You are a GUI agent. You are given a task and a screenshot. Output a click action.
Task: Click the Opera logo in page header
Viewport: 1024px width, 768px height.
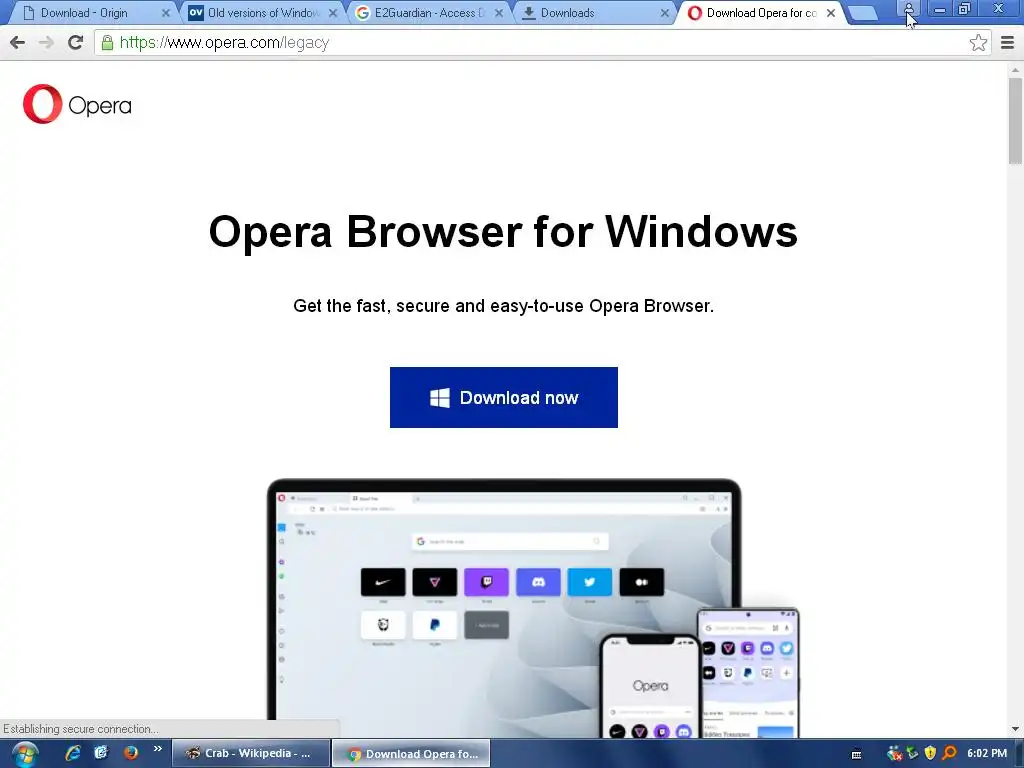point(77,104)
